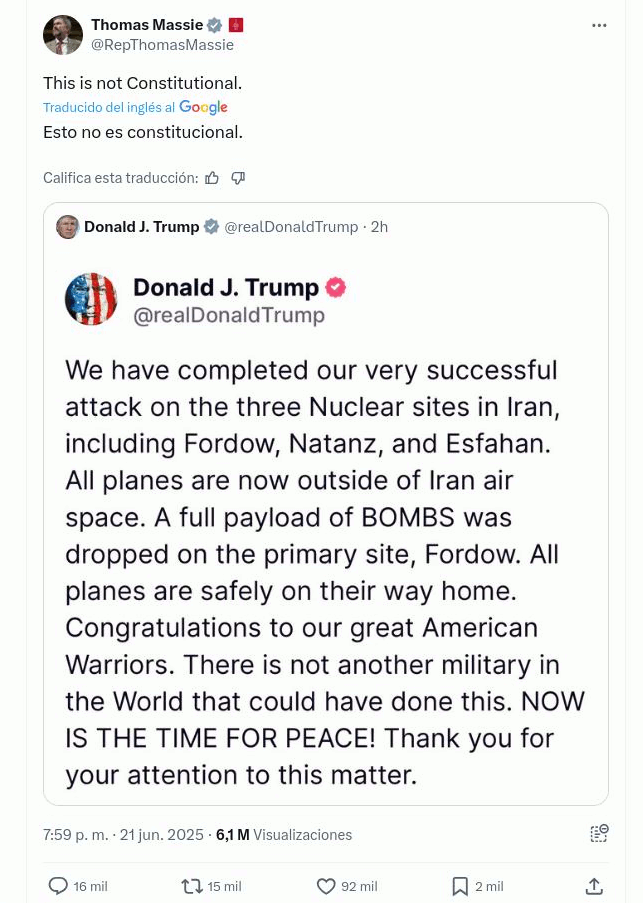The image size is (643, 903).
Task: Open the three-dot more options menu
Action: [x=599, y=25]
